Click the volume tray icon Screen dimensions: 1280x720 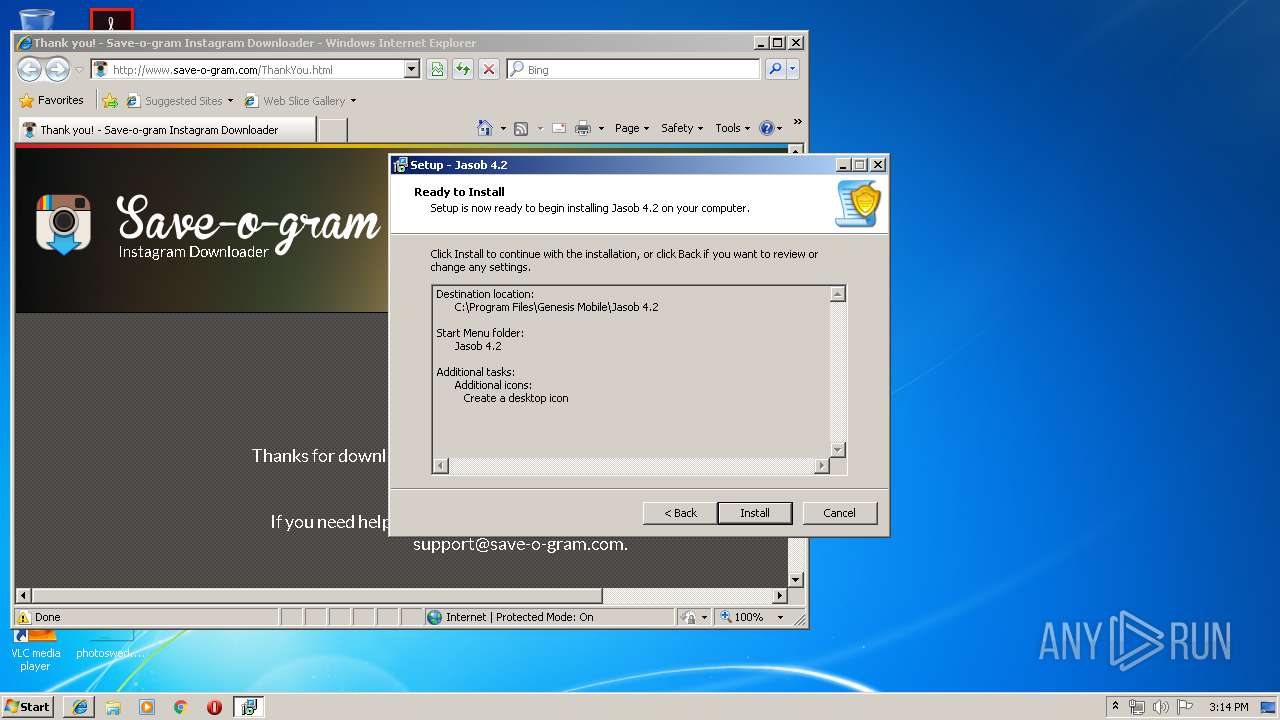coord(1161,707)
